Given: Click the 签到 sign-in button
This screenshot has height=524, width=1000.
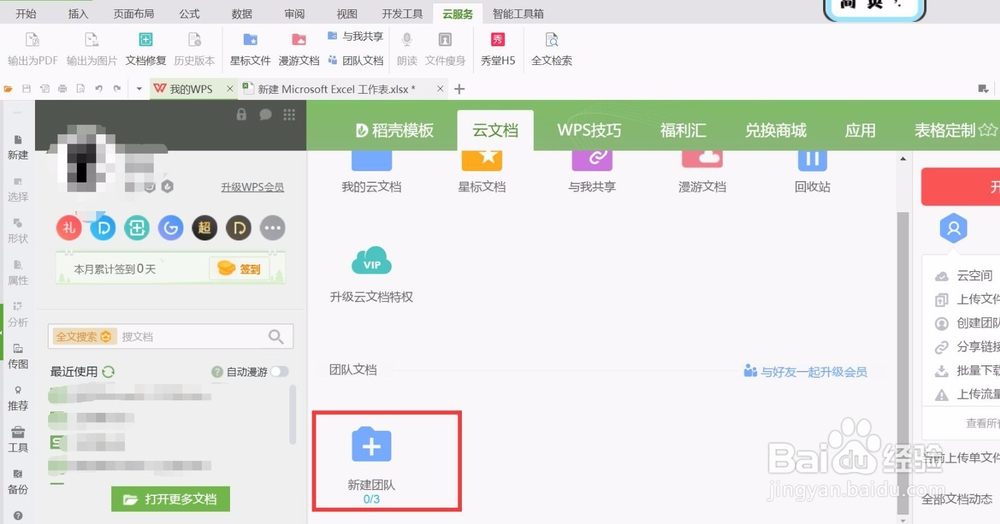Looking at the screenshot, I should pos(240,268).
